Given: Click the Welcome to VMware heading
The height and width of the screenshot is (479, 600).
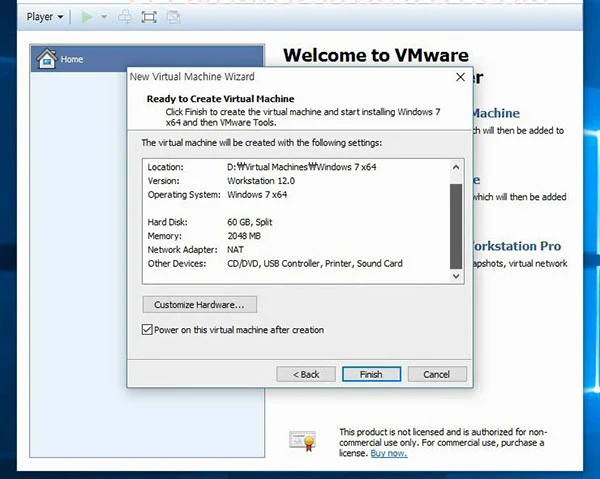Looking at the screenshot, I should [376, 55].
